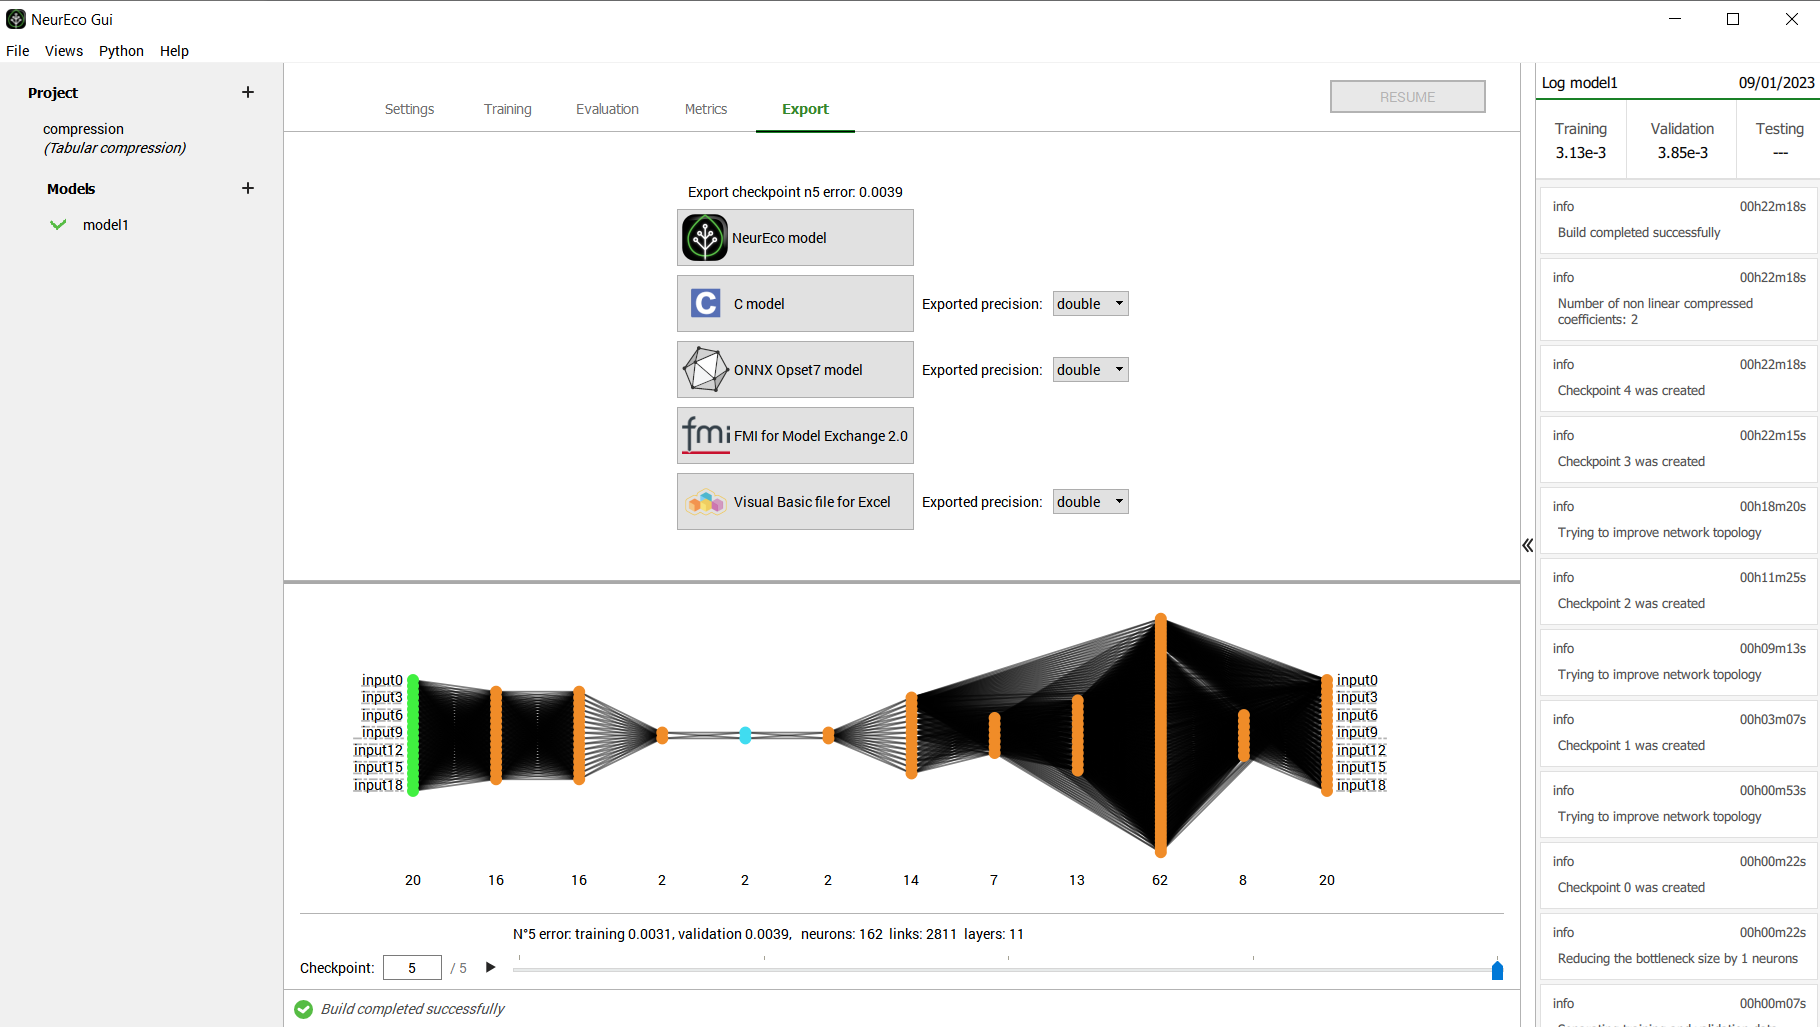Click log entry 'Checkpoint 2 was created'

point(1678,591)
